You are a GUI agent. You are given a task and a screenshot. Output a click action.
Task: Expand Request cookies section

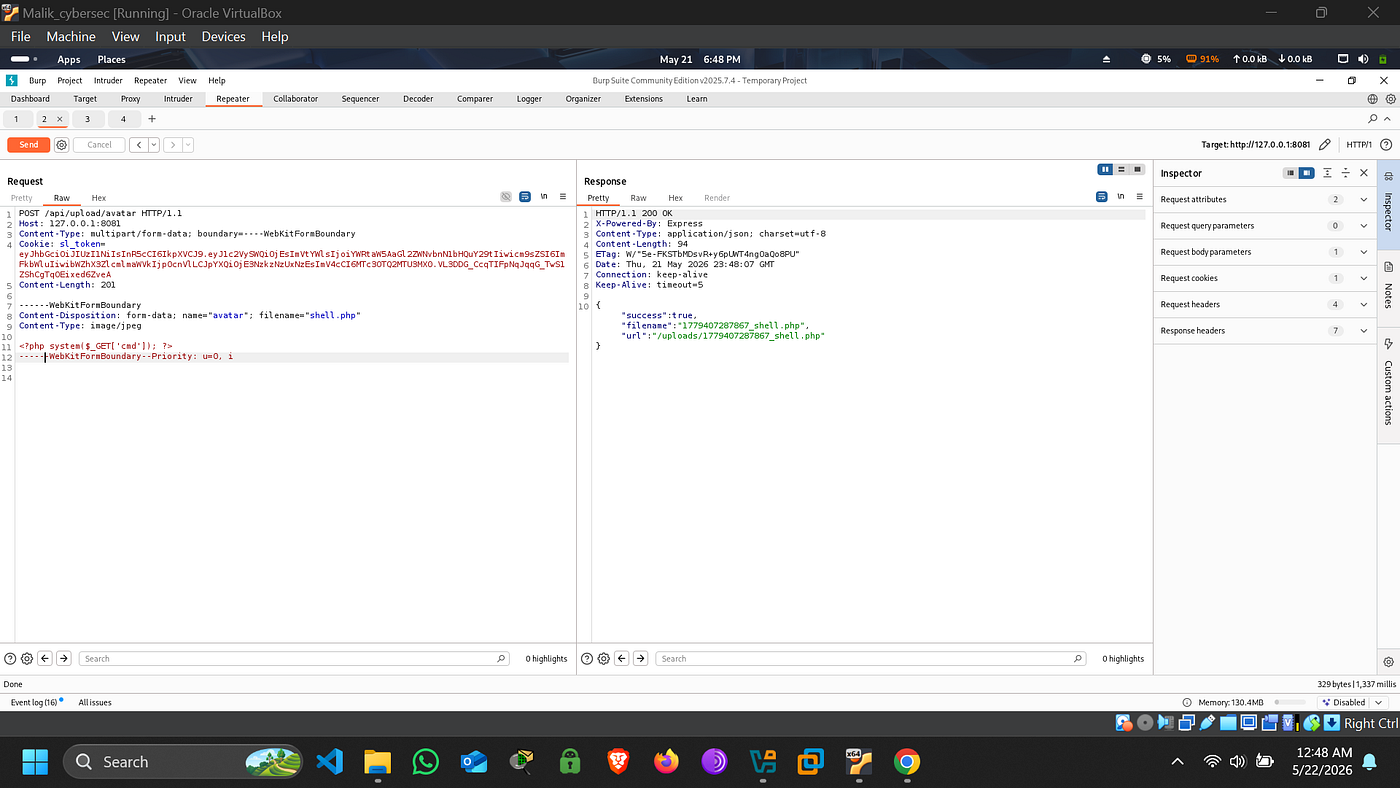click(1265, 278)
